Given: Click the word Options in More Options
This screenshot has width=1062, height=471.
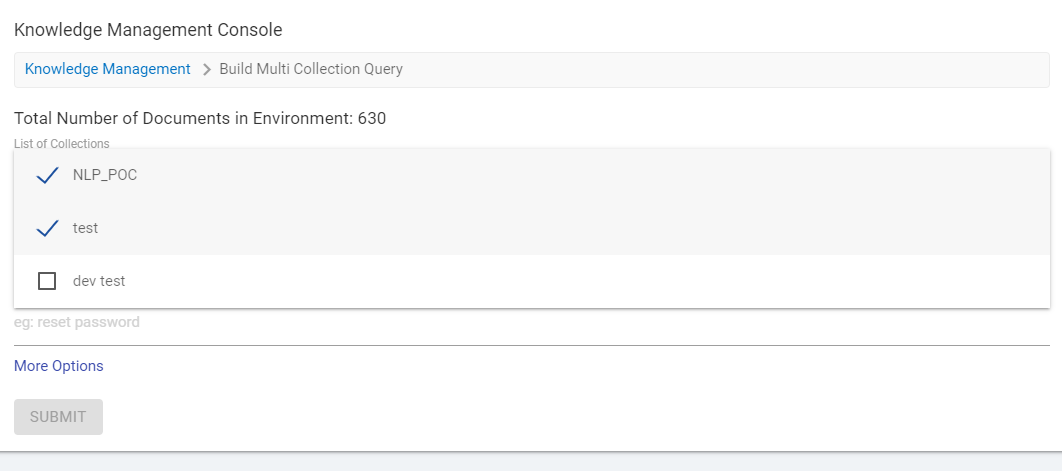Looking at the screenshot, I should 78,366.
